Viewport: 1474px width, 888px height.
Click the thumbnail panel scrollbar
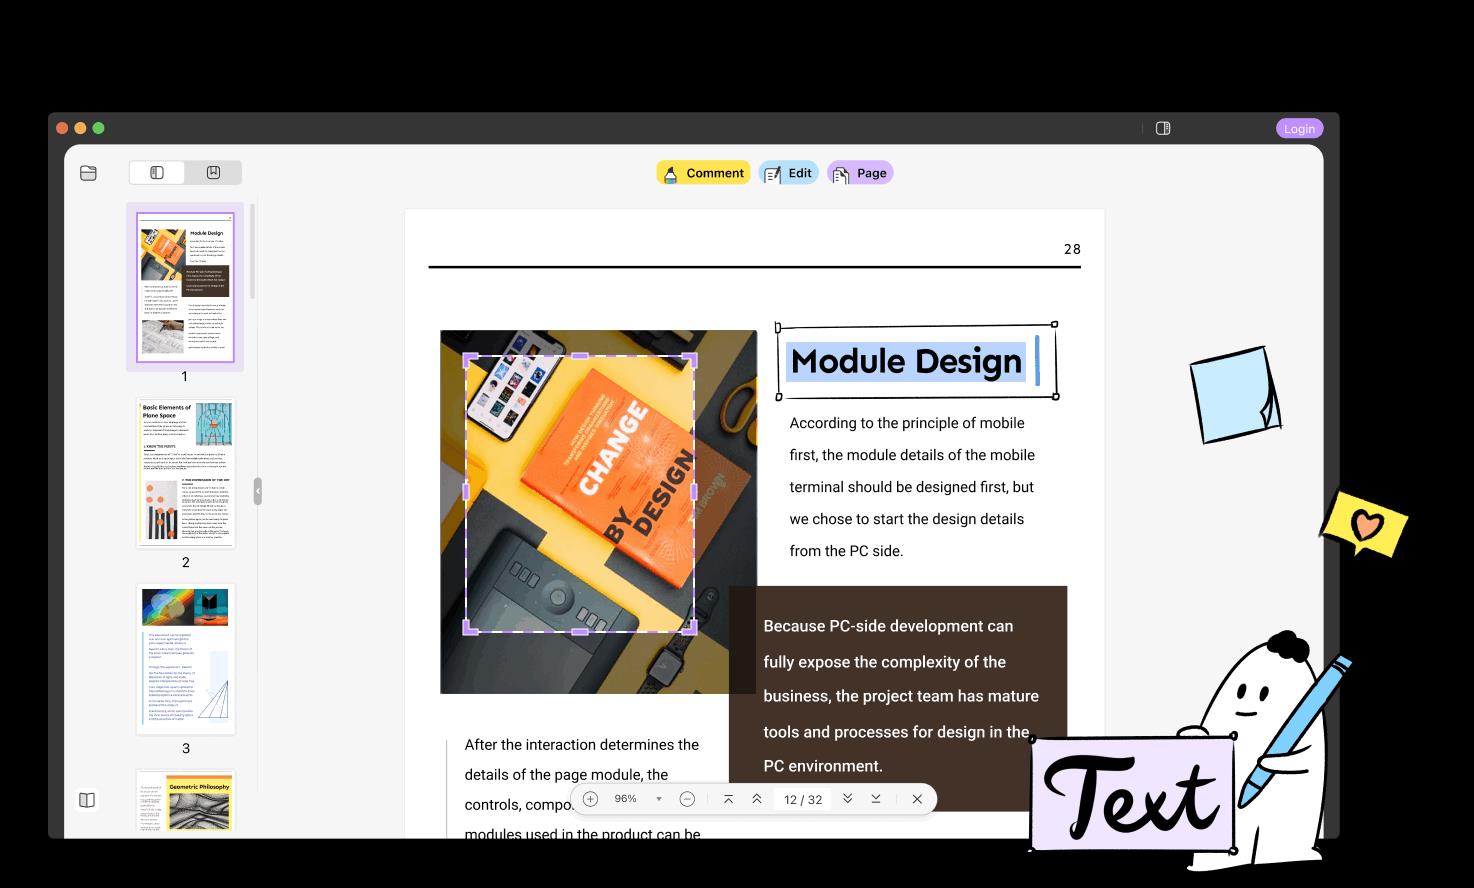[x=253, y=251]
